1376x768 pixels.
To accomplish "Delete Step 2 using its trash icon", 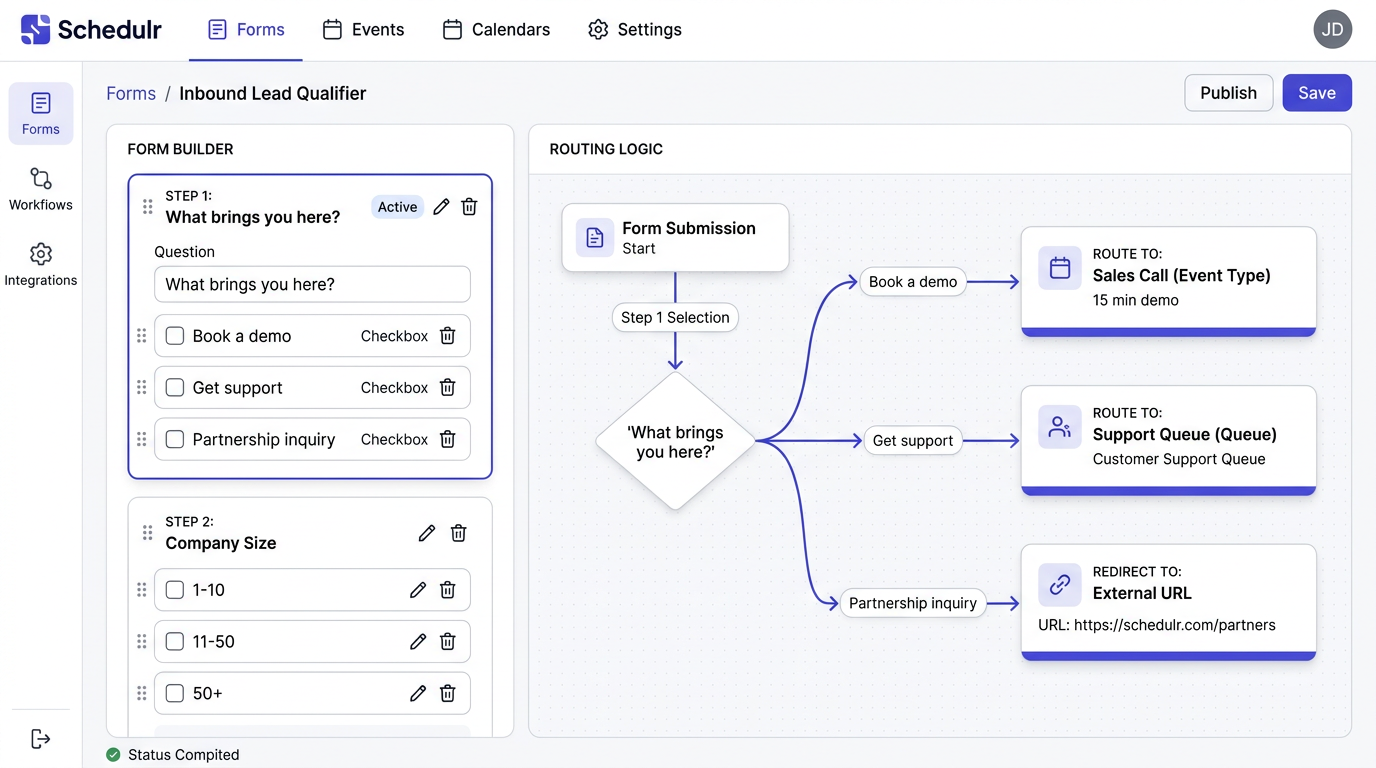I will (458, 533).
